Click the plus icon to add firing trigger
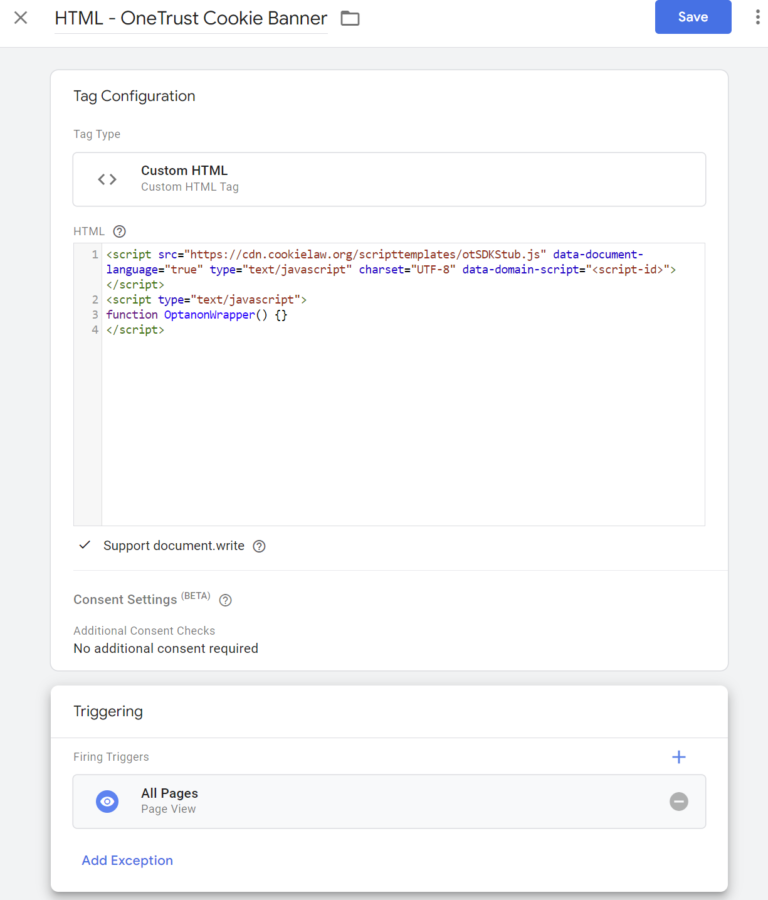 pyautogui.click(x=679, y=757)
